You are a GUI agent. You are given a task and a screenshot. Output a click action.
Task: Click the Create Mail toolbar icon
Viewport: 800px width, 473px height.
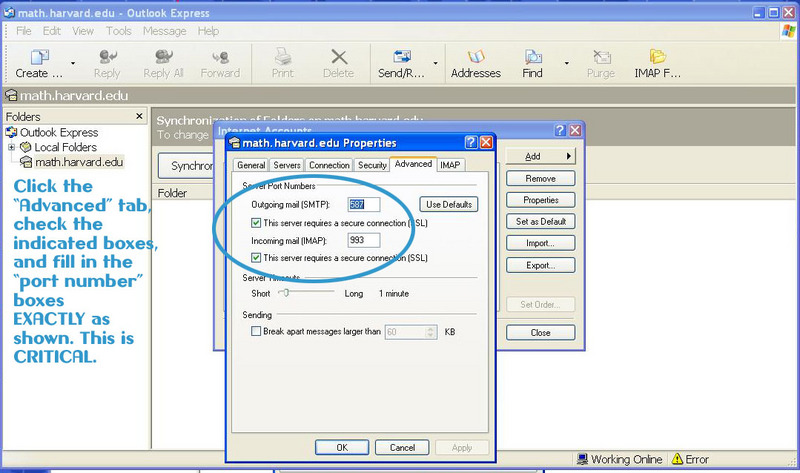[x=39, y=59]
